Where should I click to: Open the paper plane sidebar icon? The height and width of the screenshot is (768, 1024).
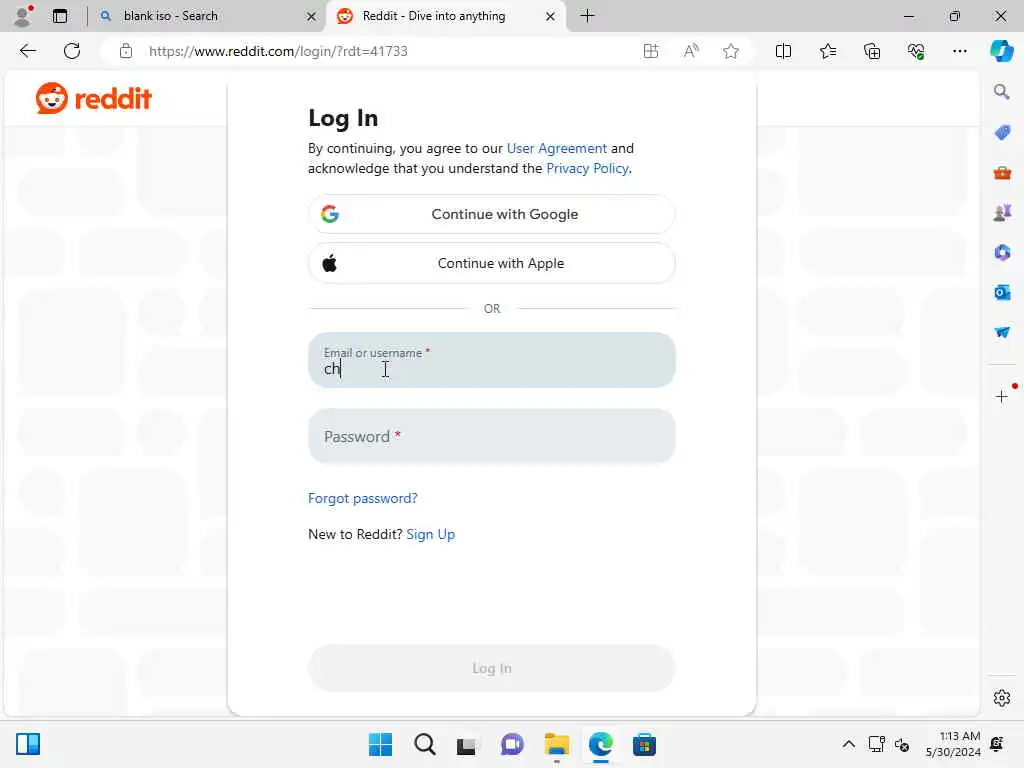(1002, 332)
